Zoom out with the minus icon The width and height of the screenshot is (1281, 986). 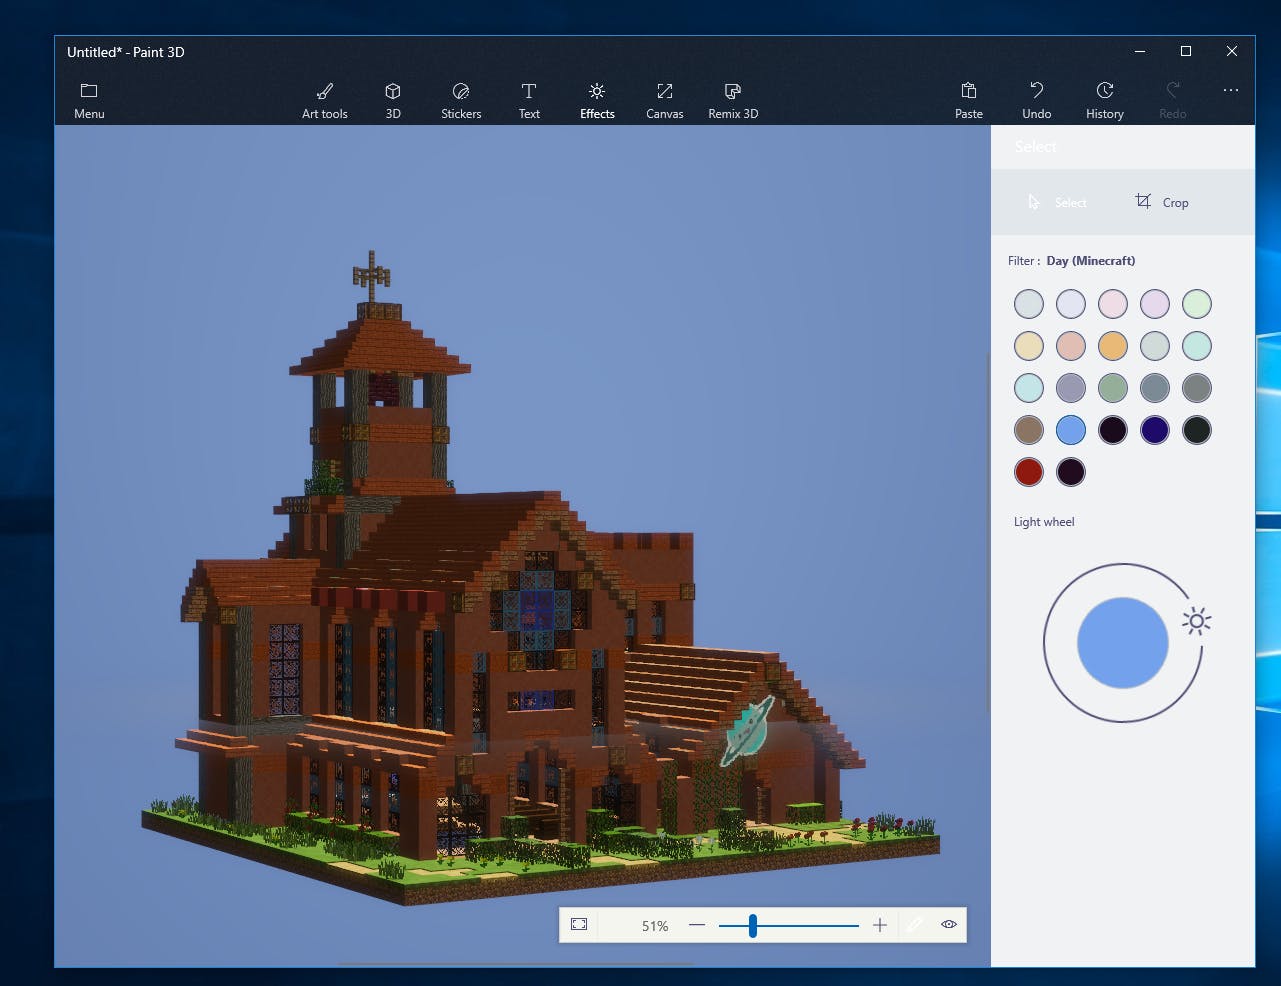pyautogui.click(x=697, y=925)
